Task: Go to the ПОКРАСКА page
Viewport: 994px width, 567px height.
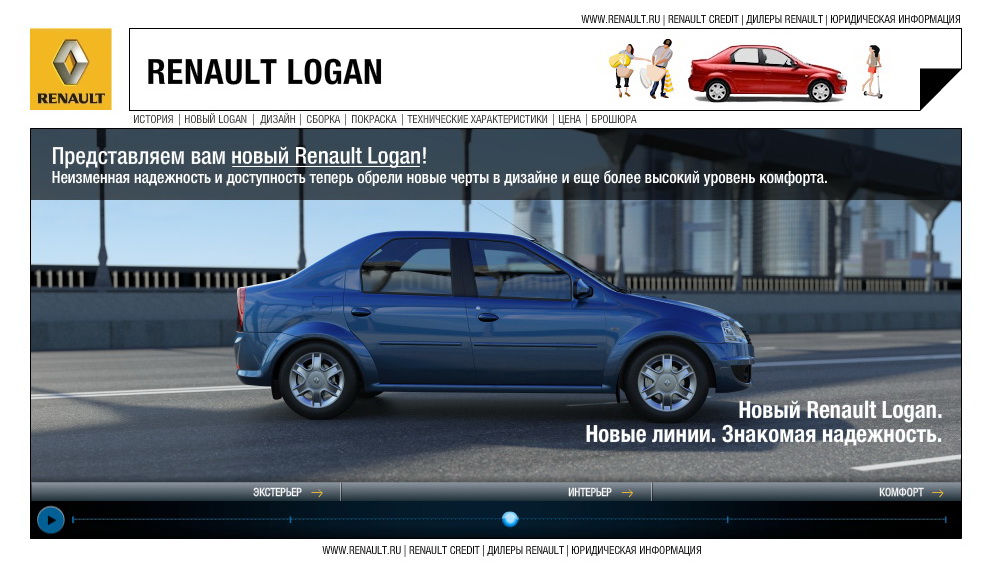Action: pyautogui.click(x=373, y=119)
